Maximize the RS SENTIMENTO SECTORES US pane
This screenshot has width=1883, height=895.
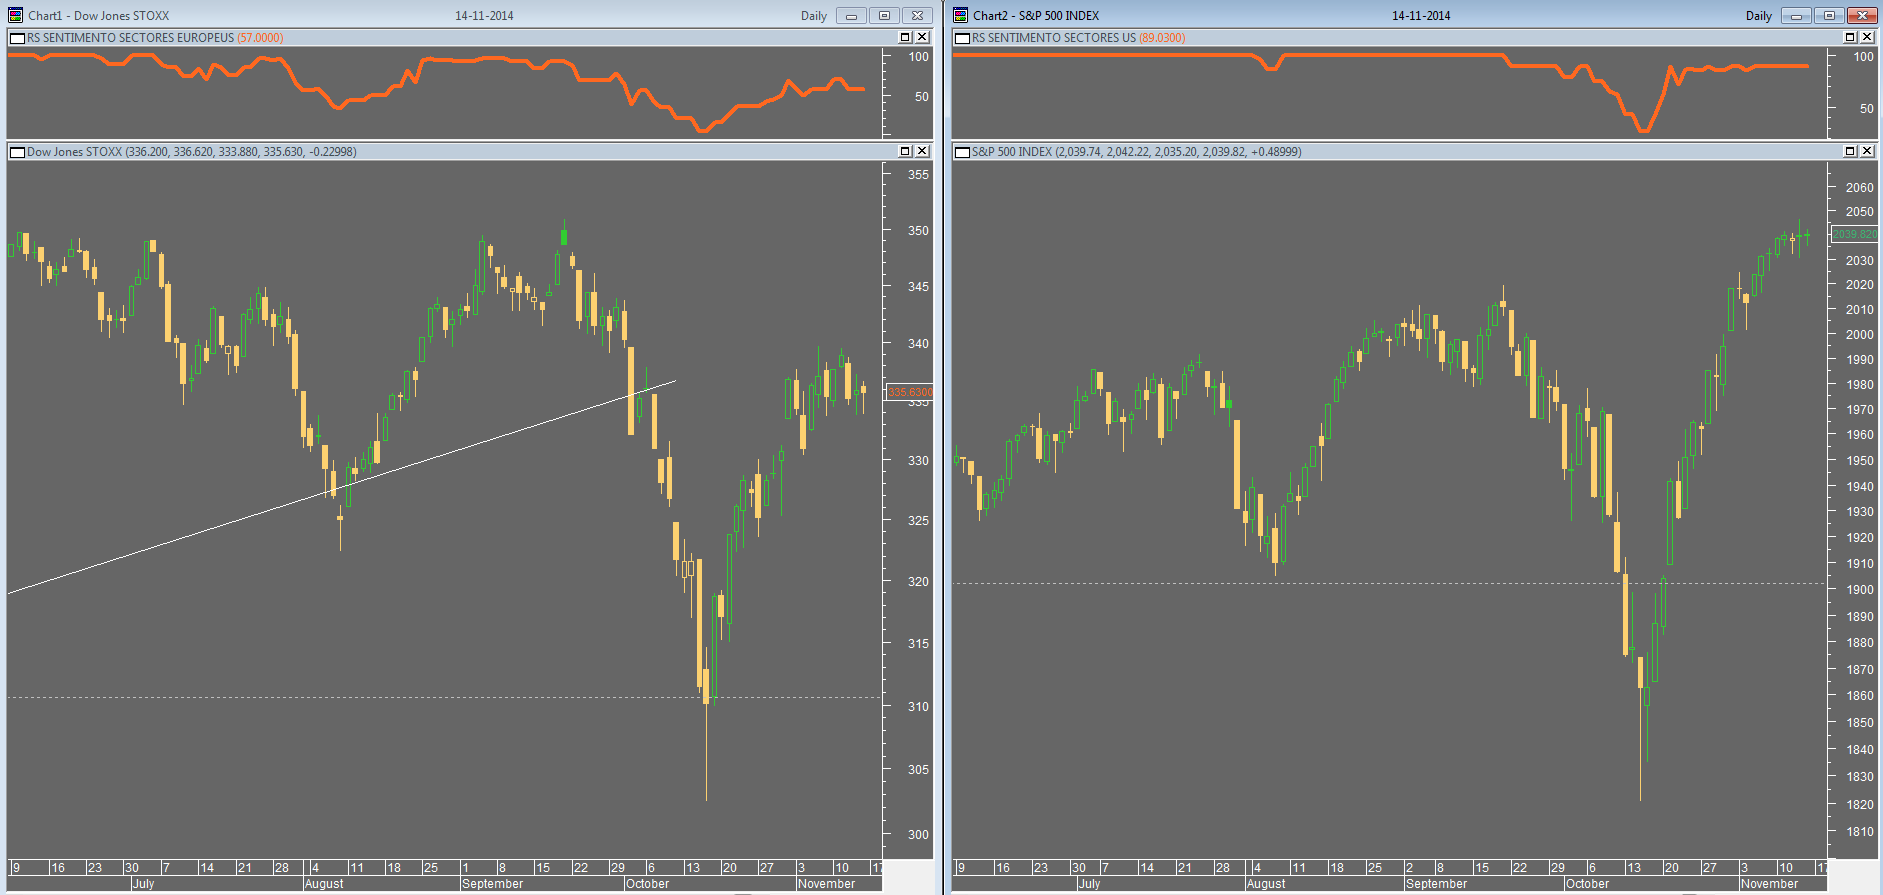(1850, 37)
